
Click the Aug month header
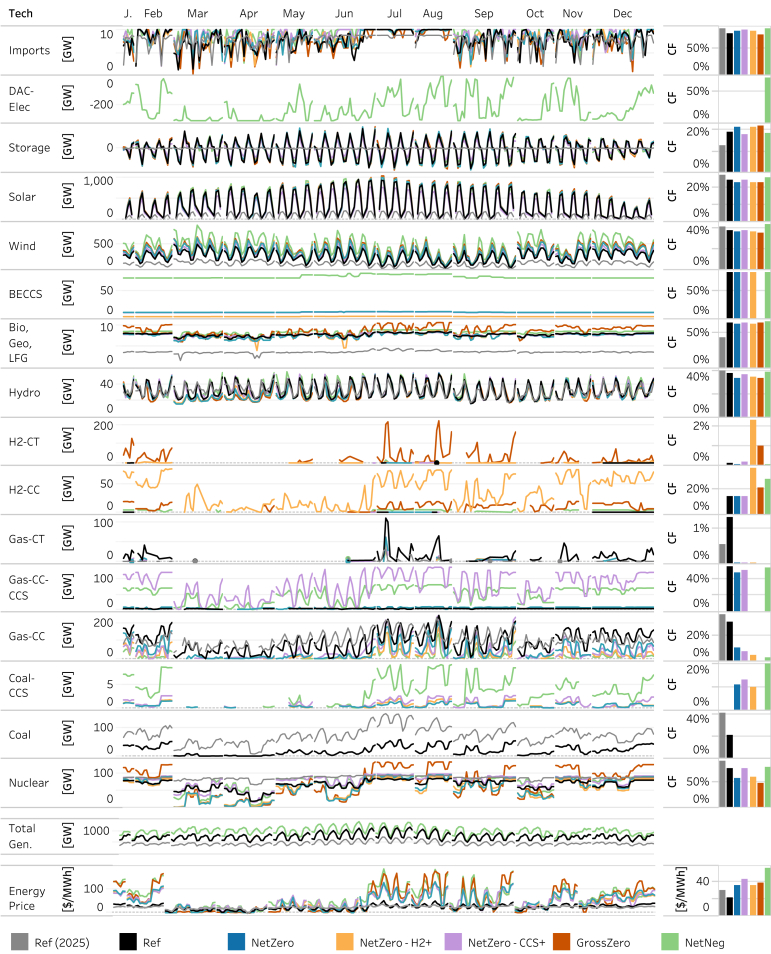click(433, 13)
